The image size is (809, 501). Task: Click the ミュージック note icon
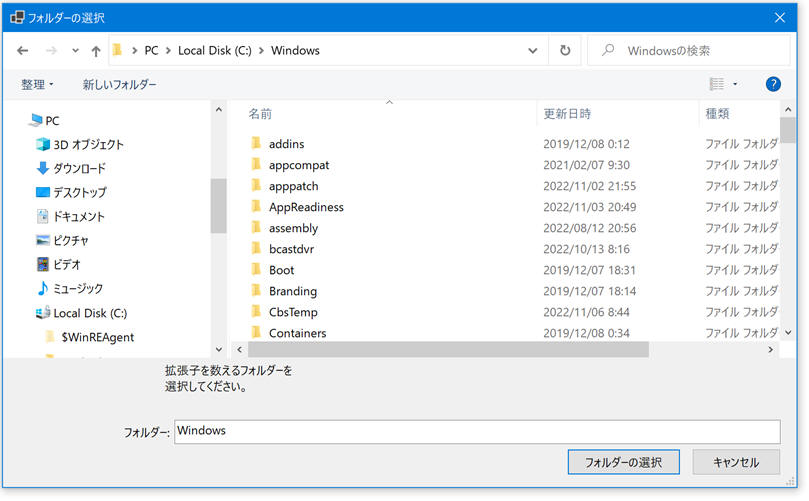click(x=43, y=288)
